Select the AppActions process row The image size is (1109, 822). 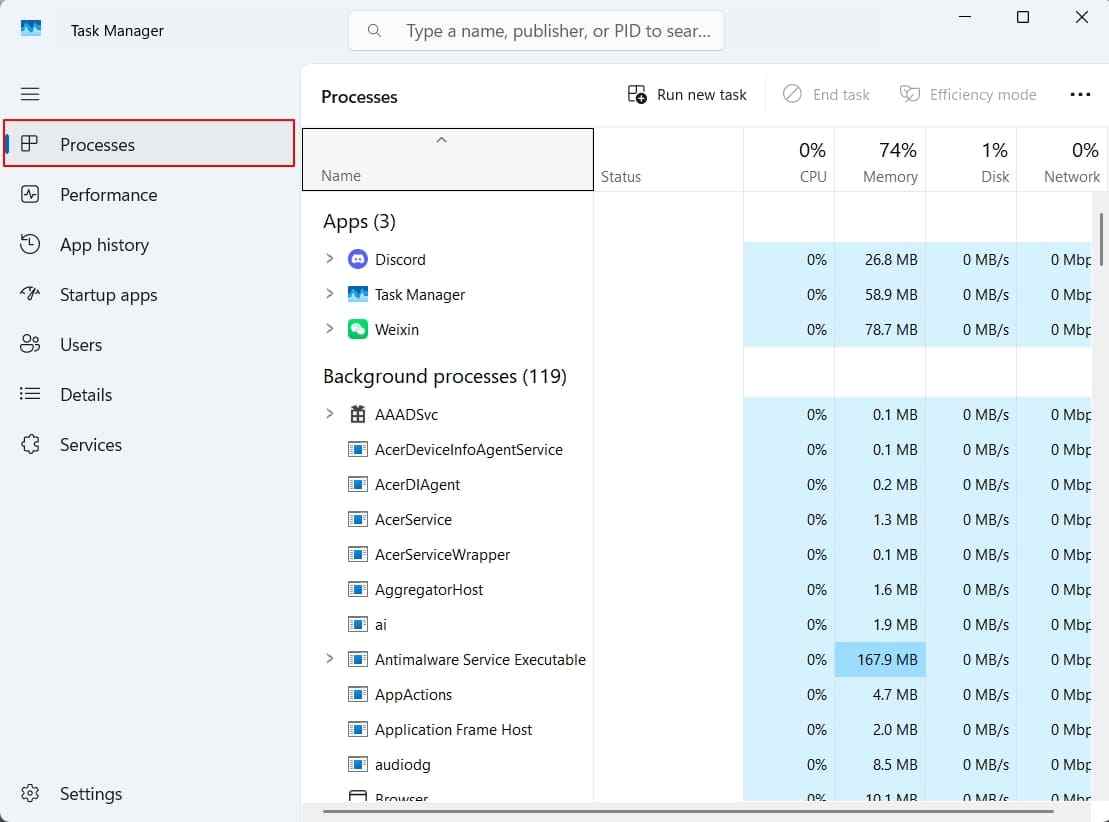(x=697, y=695)
